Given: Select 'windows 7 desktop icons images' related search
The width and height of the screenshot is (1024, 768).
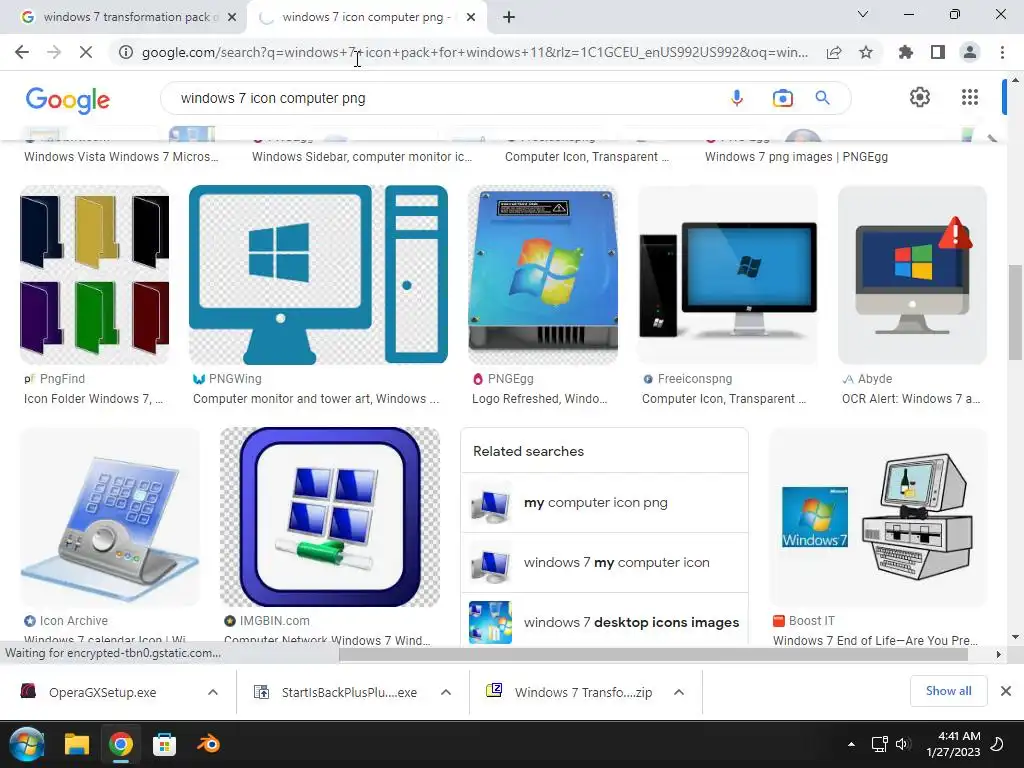Looking at the screenshot, I should tap(604, 622).
